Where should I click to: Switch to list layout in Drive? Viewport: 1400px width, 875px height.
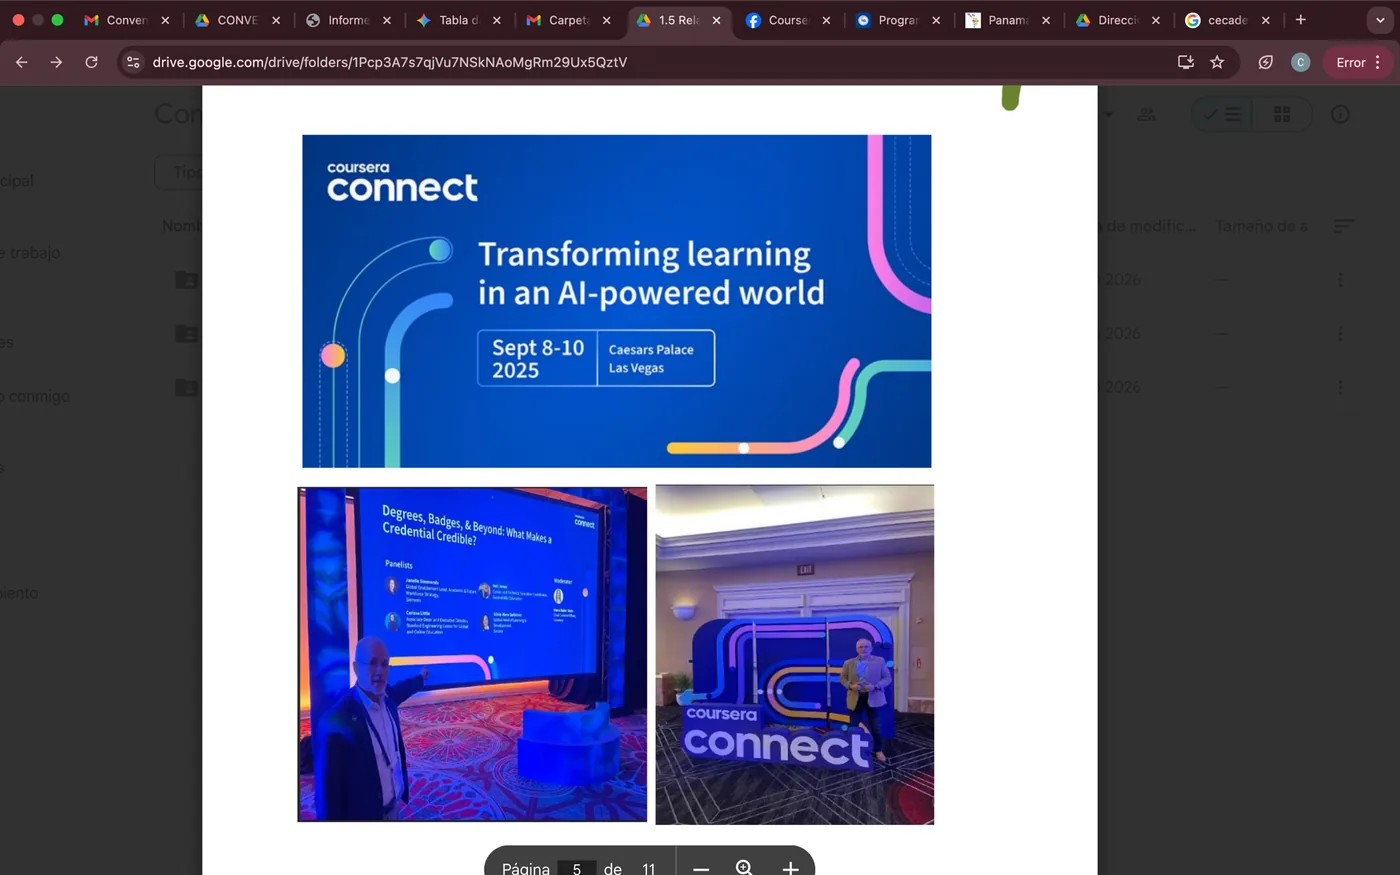(x=1222, y=115)
